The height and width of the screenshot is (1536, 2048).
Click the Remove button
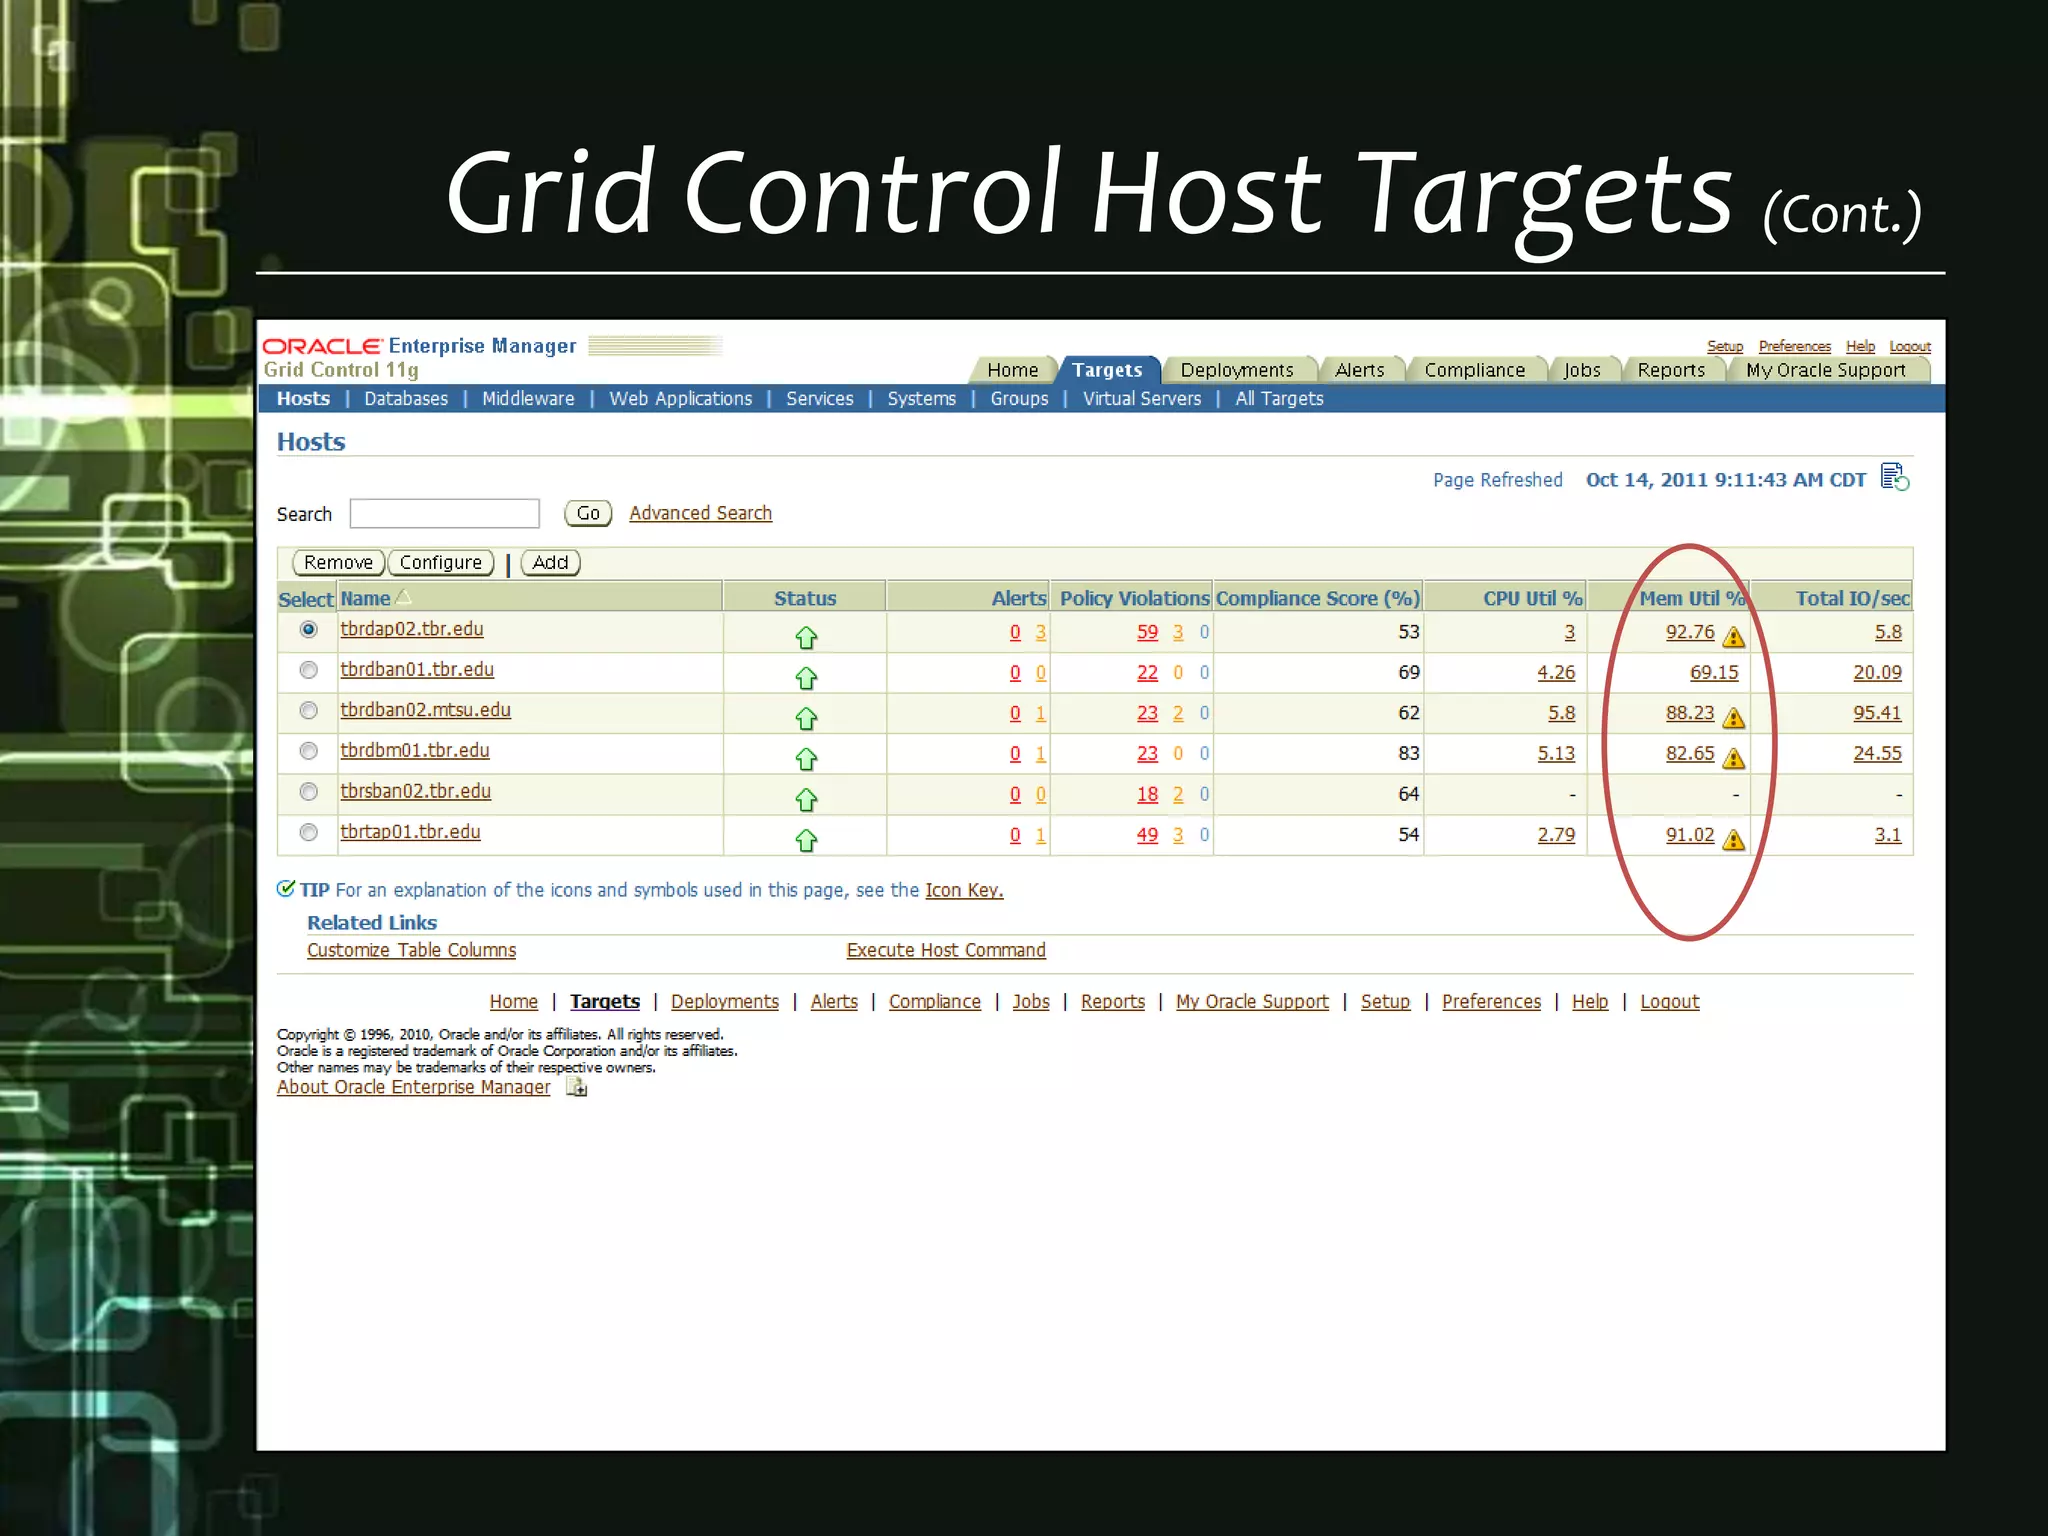(x=338, y=562)
